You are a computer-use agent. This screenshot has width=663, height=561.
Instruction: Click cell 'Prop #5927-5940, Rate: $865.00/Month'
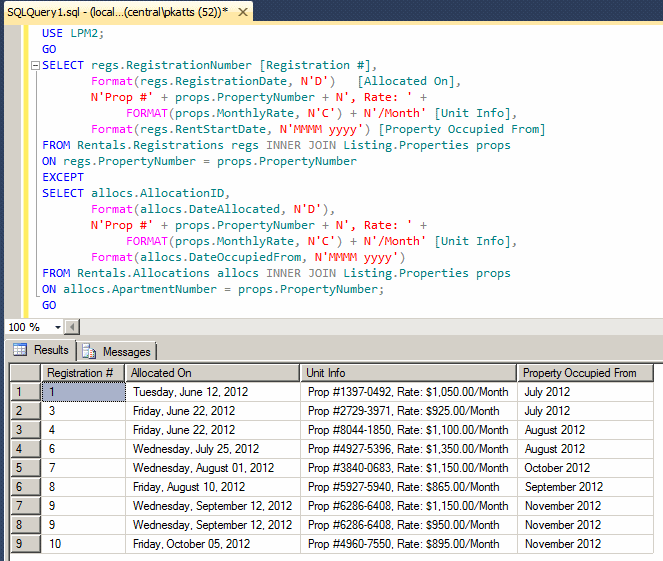pyautogui.click(x=408, y=487)
